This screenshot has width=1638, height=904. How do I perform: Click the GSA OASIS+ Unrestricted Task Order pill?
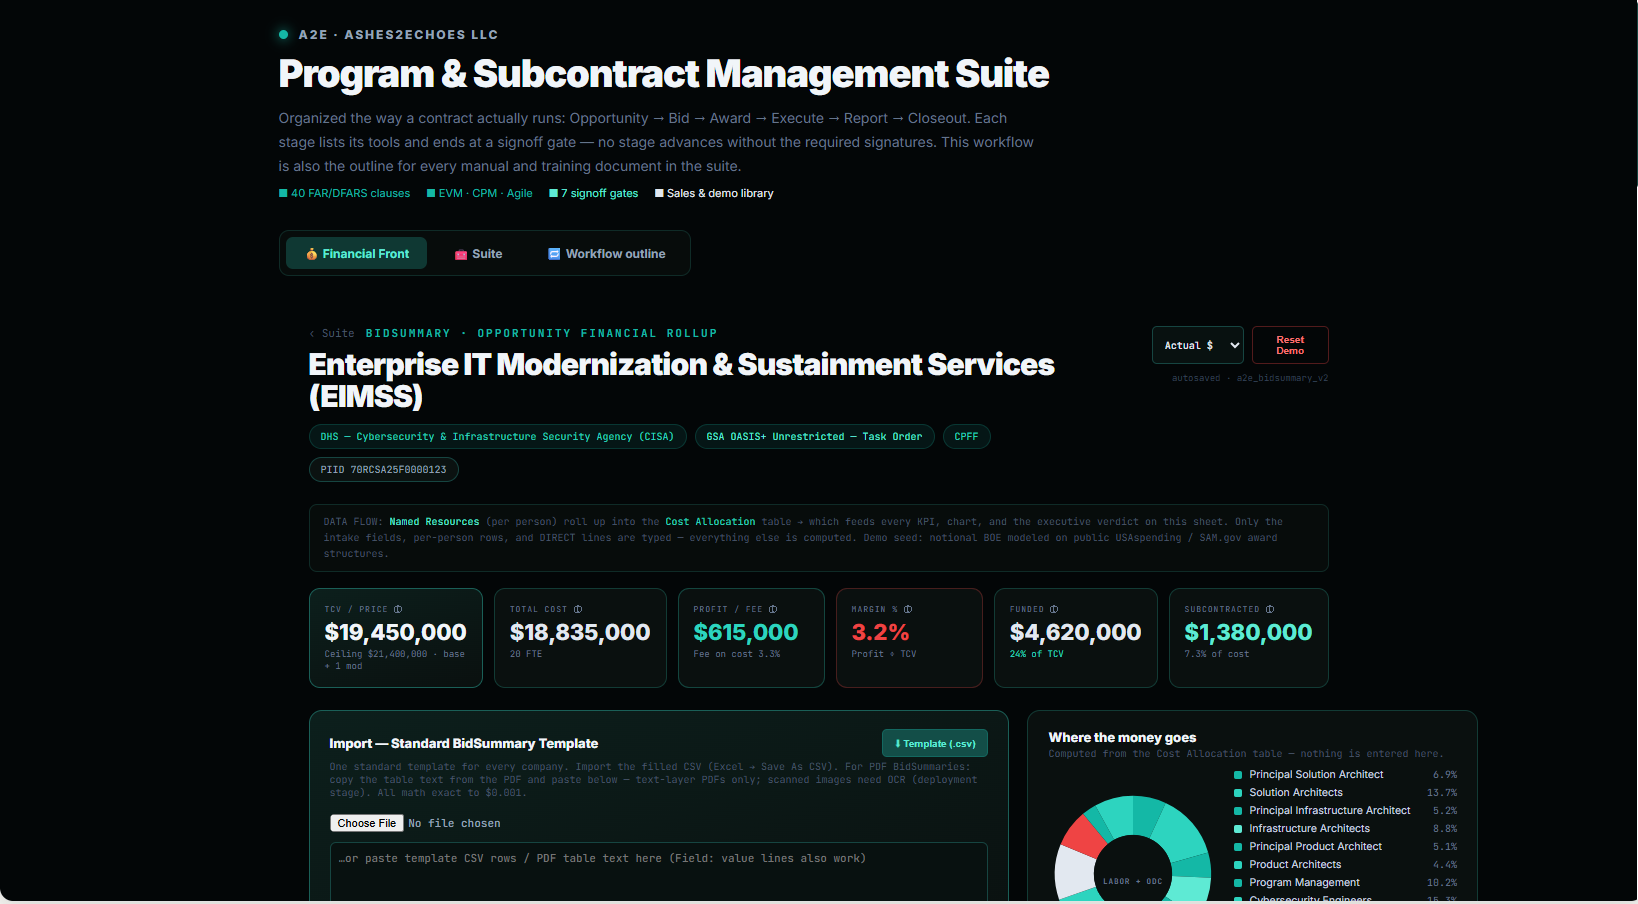pos(814,437)
